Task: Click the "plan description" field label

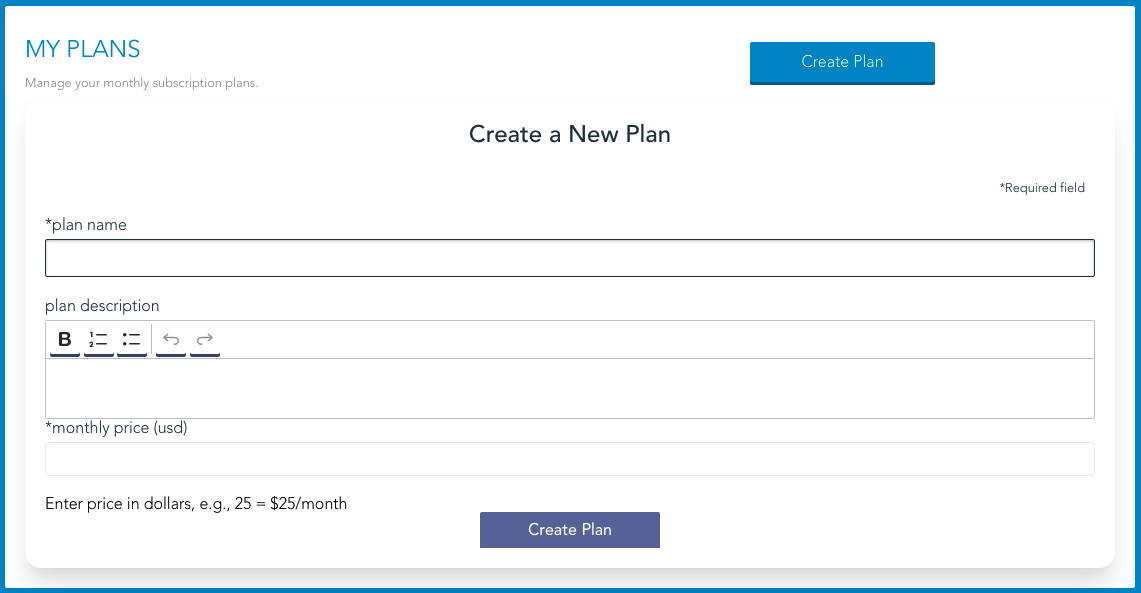Action: click(102, 305)
